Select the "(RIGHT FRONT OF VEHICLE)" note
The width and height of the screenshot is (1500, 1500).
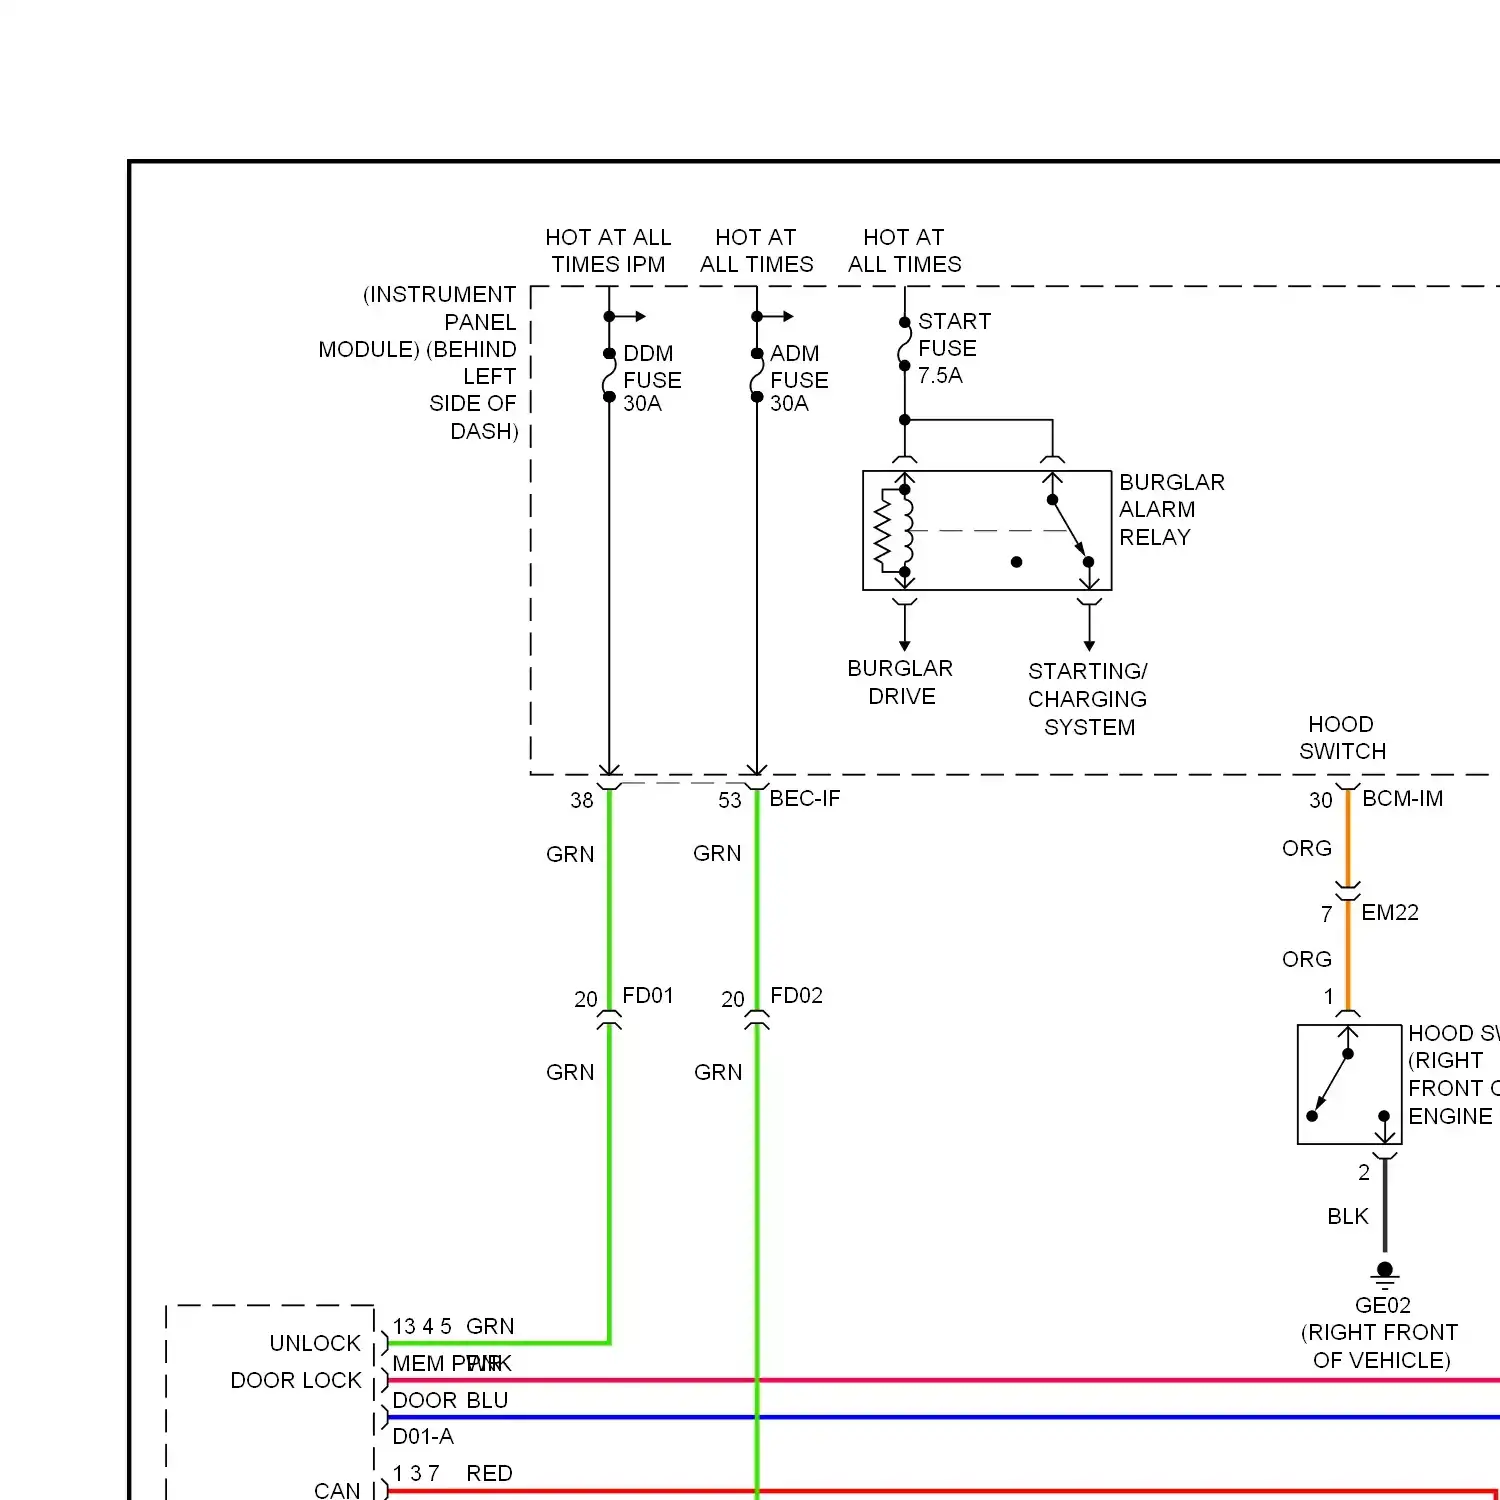pyautogui.click(x=1380, y=1346)
